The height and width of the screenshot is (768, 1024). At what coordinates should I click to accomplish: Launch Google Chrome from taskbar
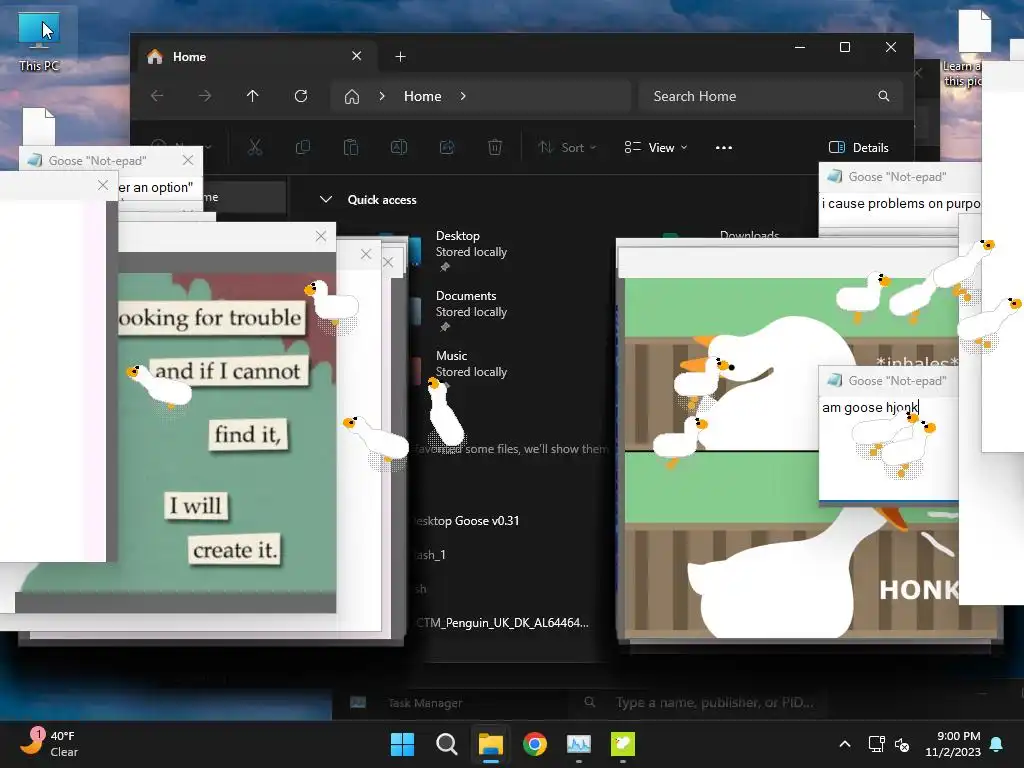click(x=535, y=744)
